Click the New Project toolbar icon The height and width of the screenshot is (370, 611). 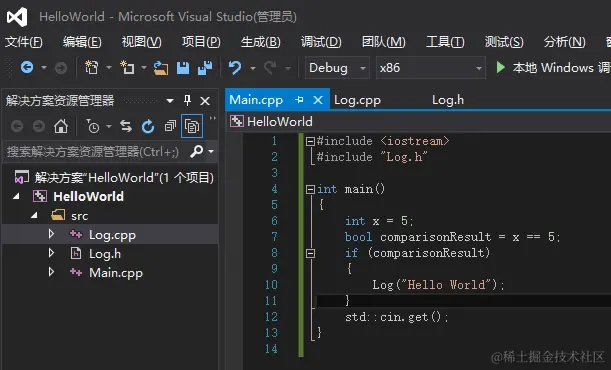click(92, 68)
